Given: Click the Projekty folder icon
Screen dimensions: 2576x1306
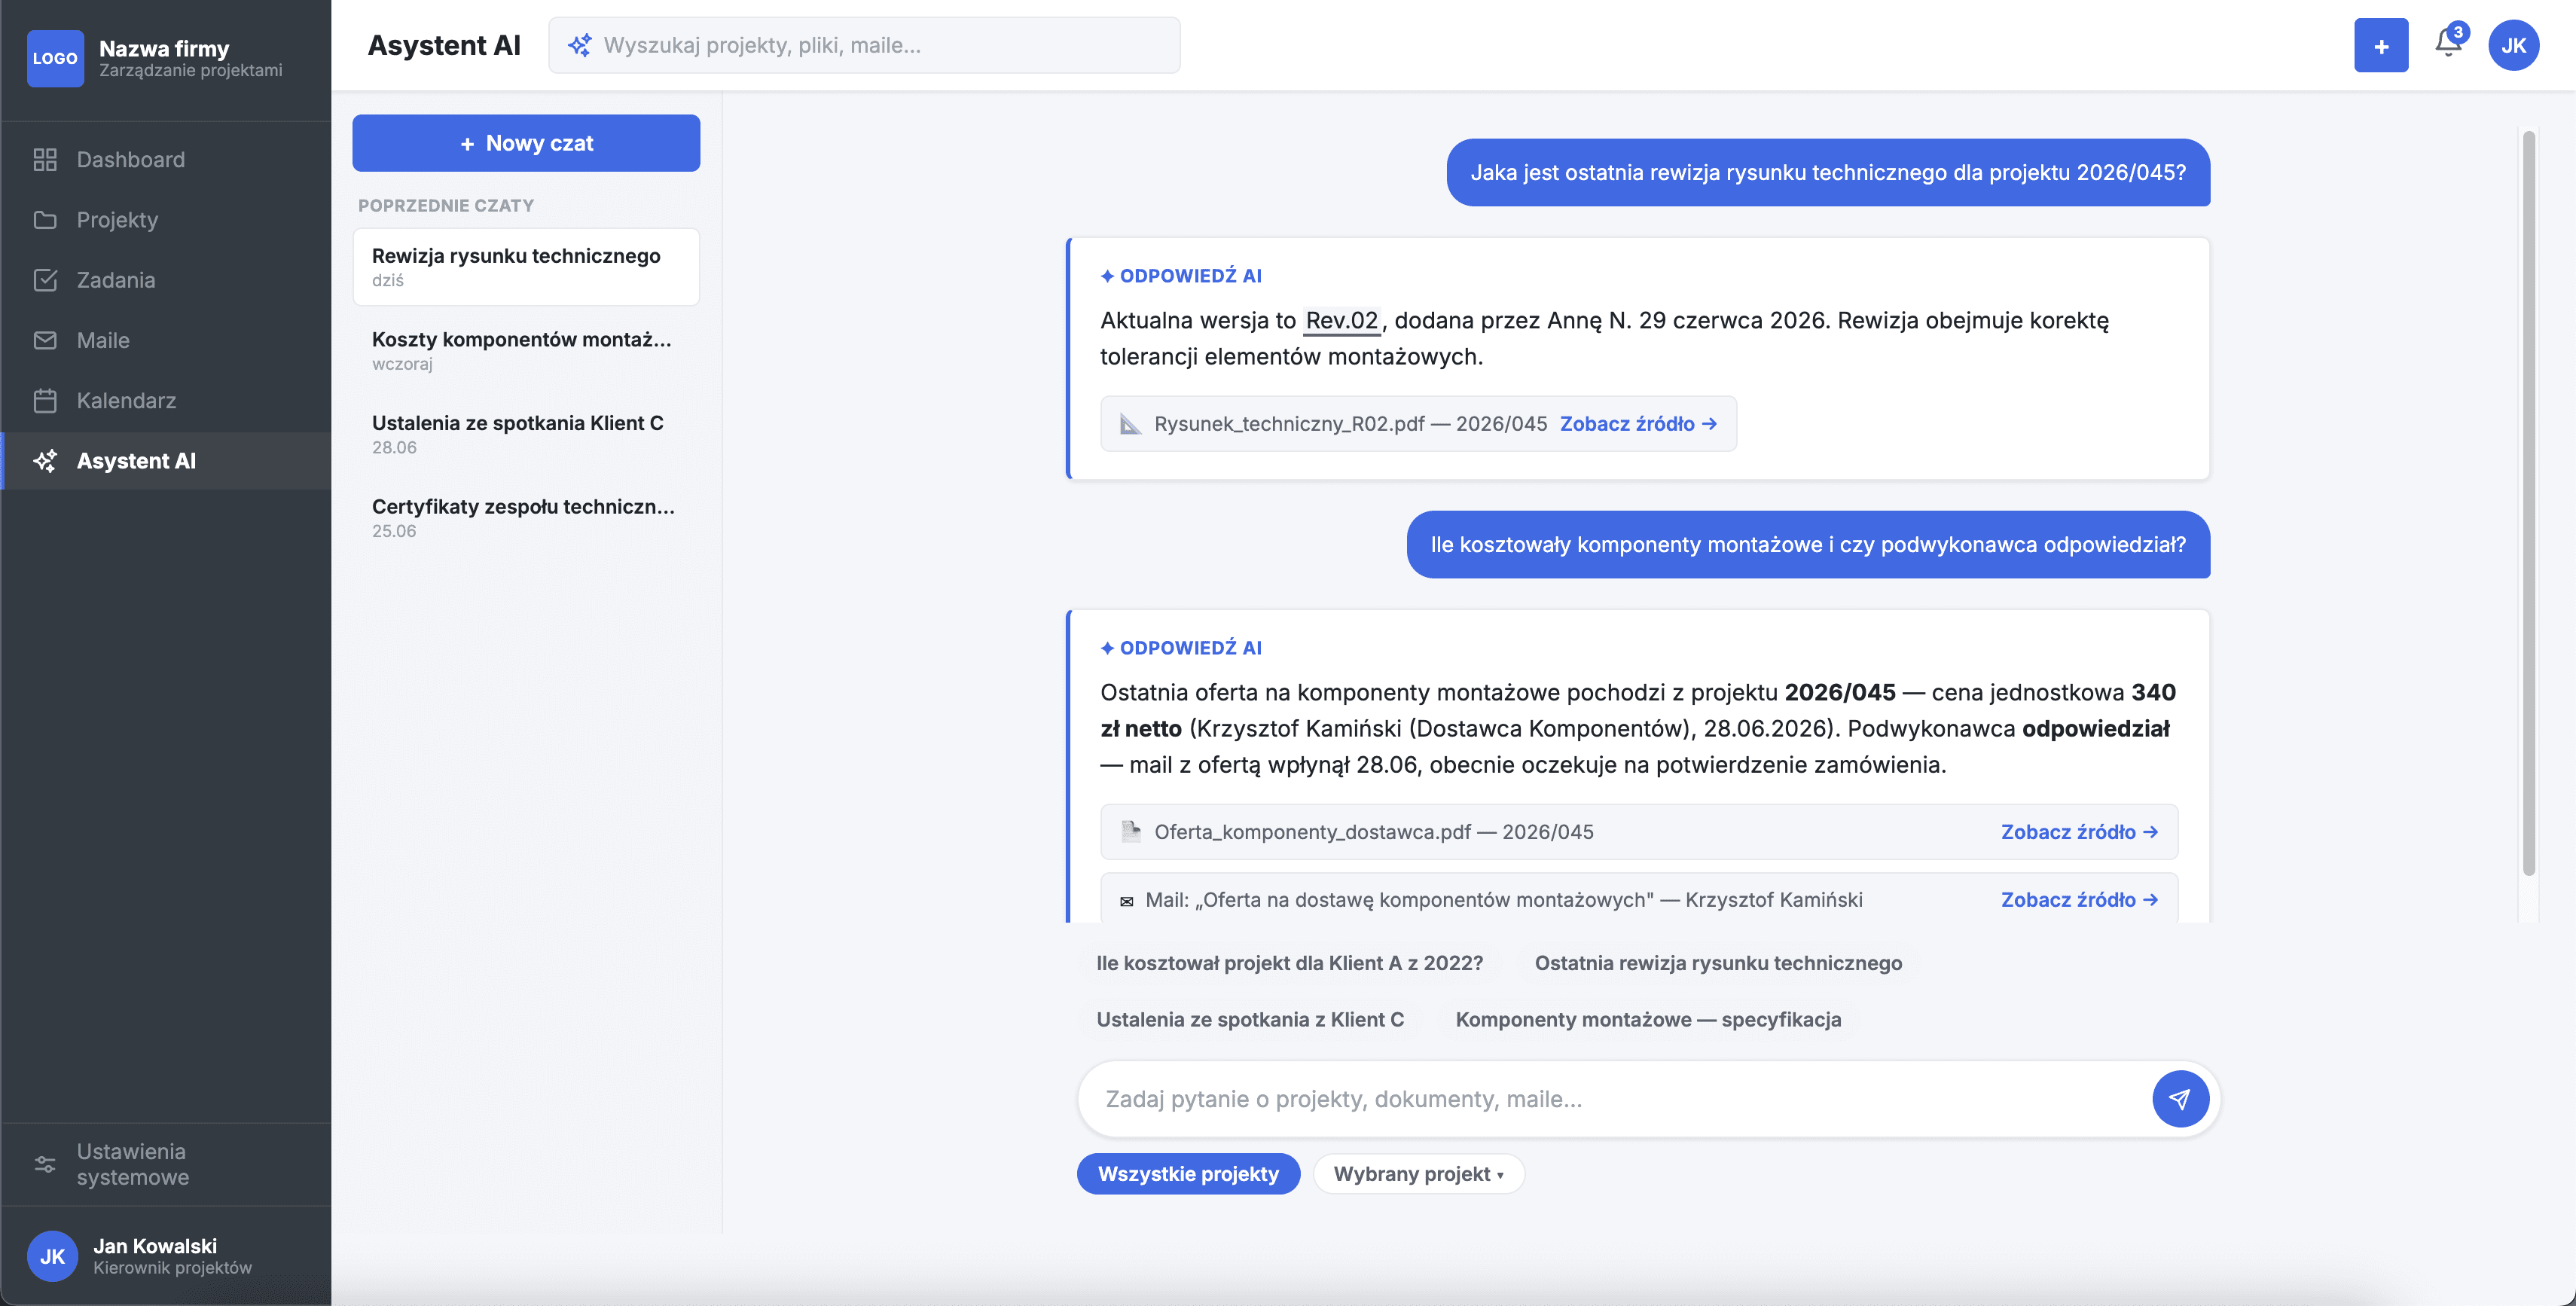Looking at the screenshot, I should (45, 219).
